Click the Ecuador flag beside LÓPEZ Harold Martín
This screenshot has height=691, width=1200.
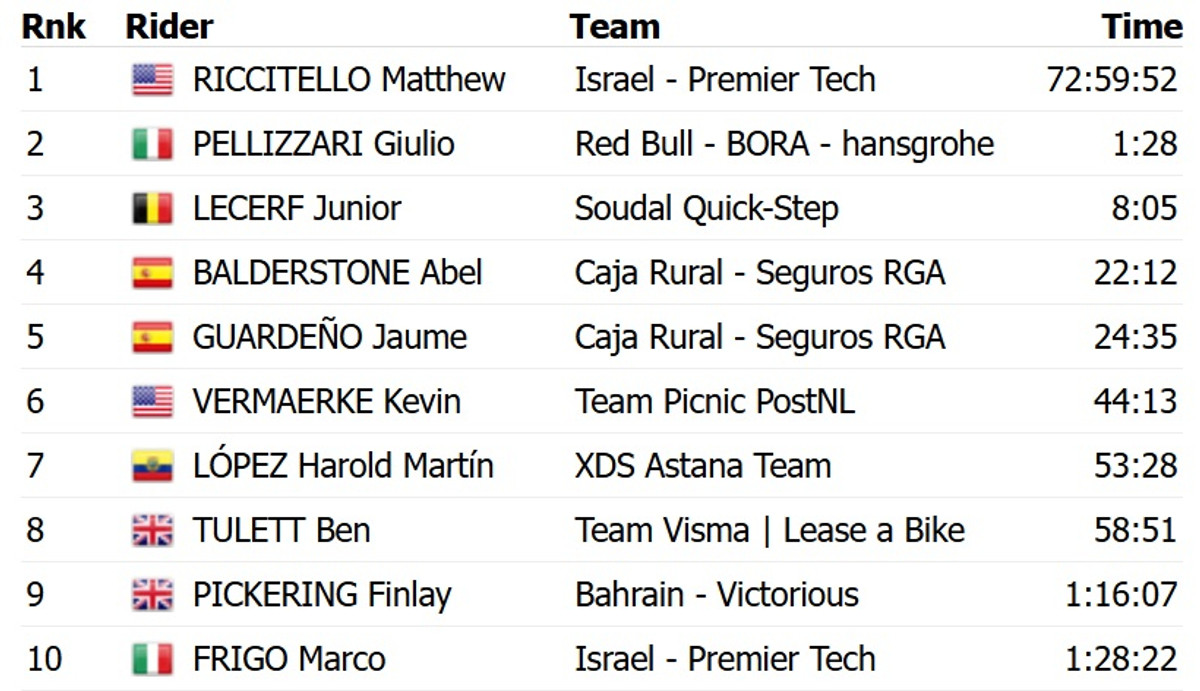point(152,466)
